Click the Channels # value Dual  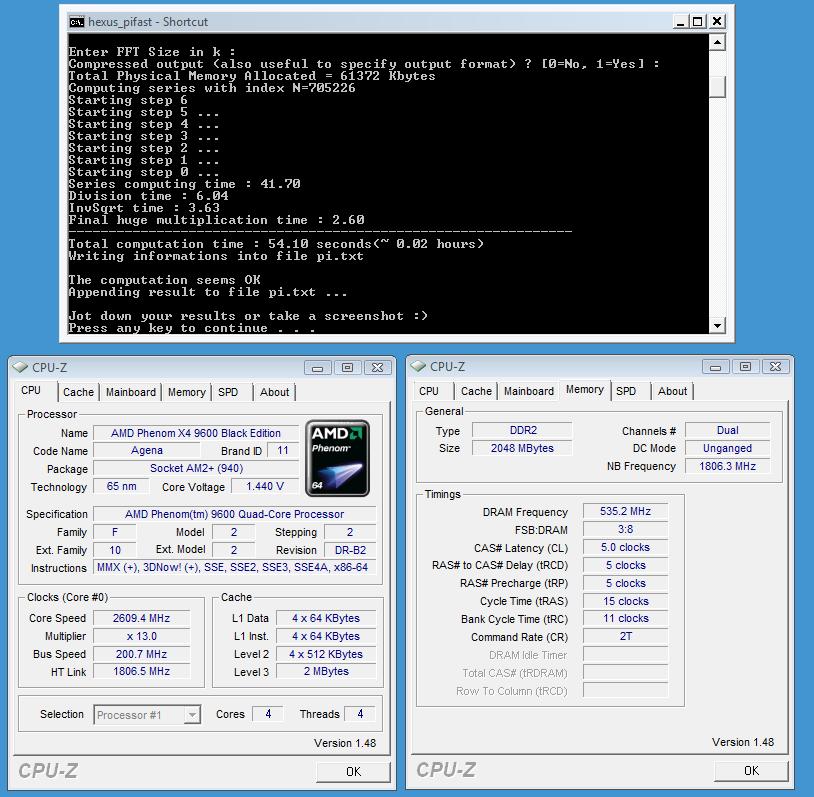click(727, 430)
